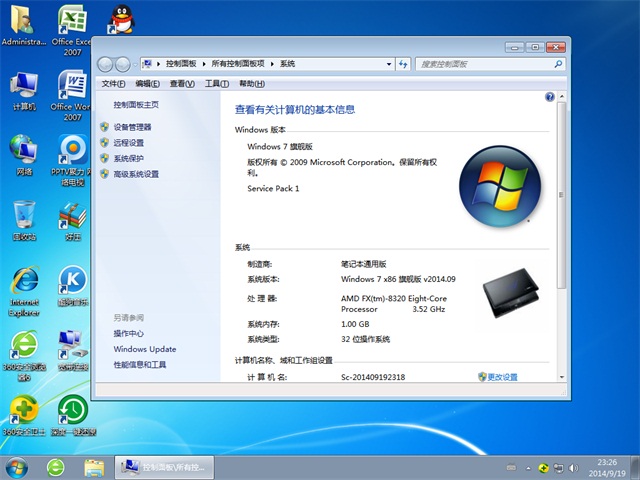Show hidden tray icons arrow

coord(528,468)
